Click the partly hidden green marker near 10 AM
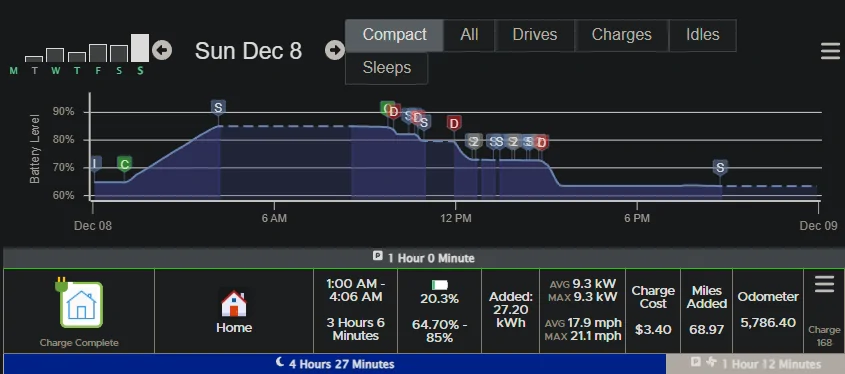This screenshot has height=374, width=845. click(x=385, y=108)
